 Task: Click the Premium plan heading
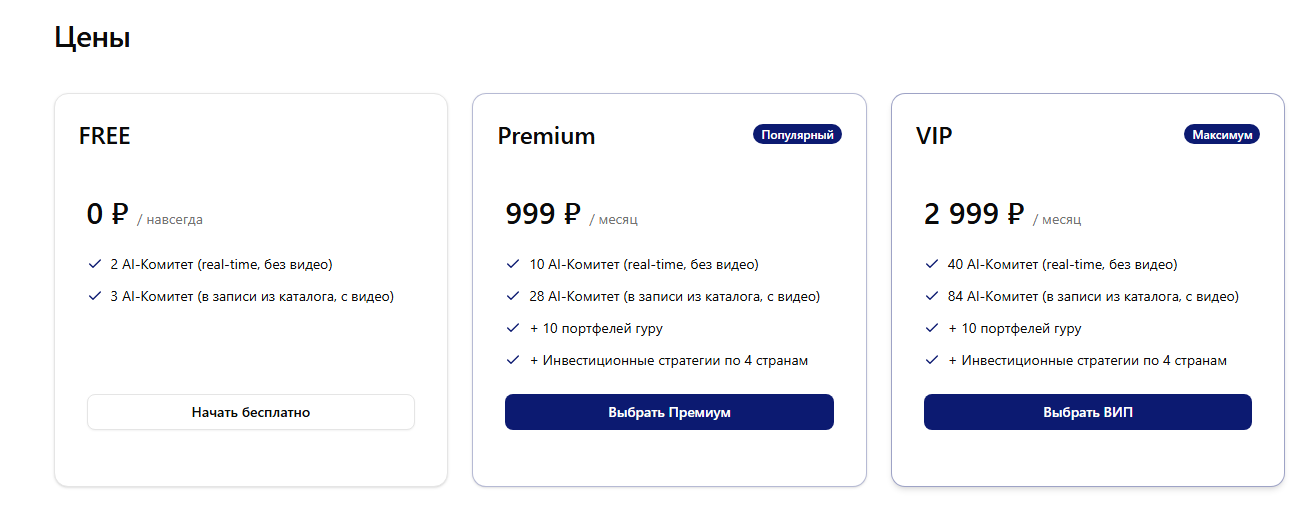[x=546, y=136]
